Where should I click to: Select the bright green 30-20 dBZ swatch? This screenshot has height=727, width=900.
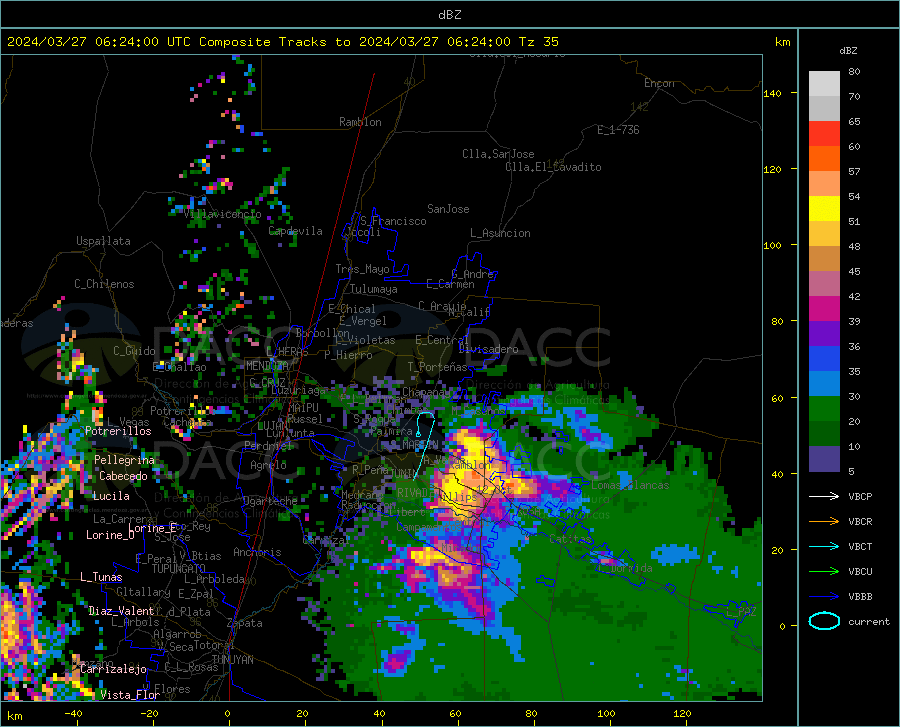pos(824,409)
